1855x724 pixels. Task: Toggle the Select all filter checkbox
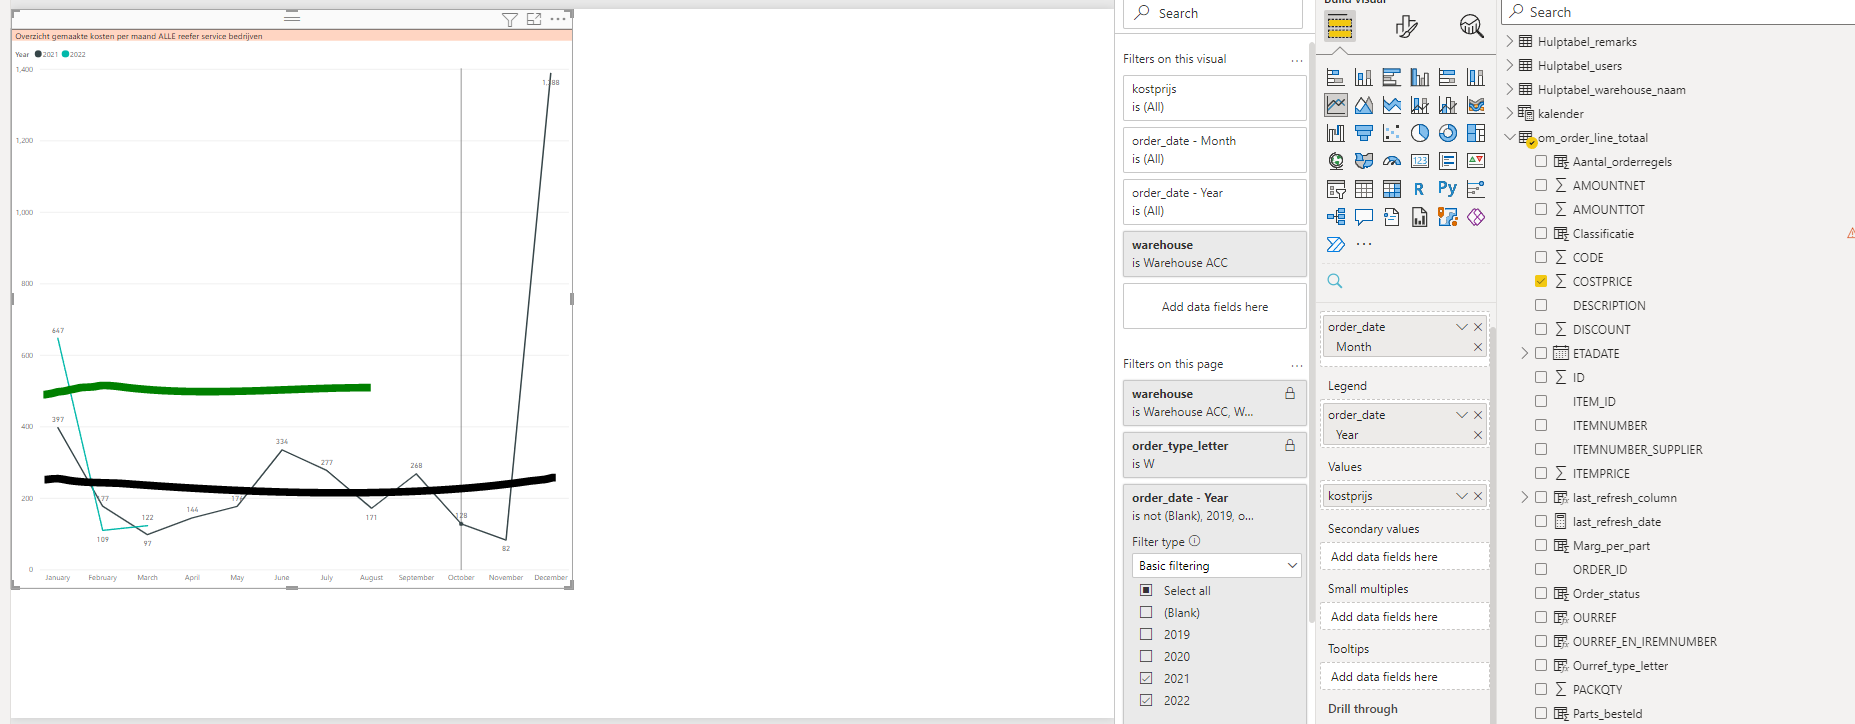pyautogui.click(x=1146, y=590)
